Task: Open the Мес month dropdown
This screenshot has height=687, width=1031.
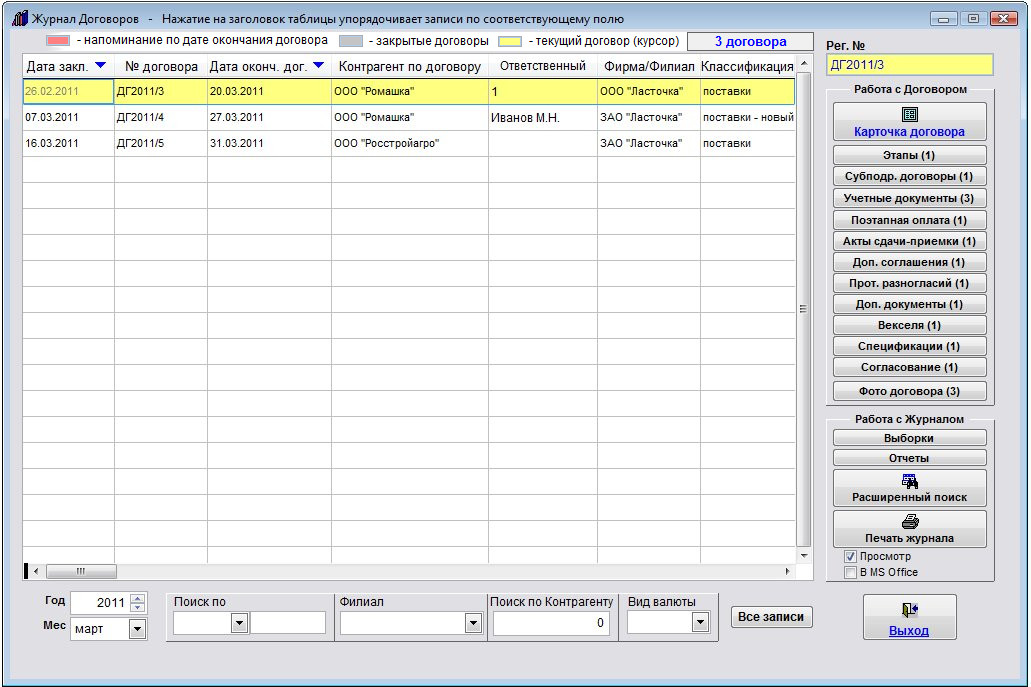Action: tap(137, 629)
